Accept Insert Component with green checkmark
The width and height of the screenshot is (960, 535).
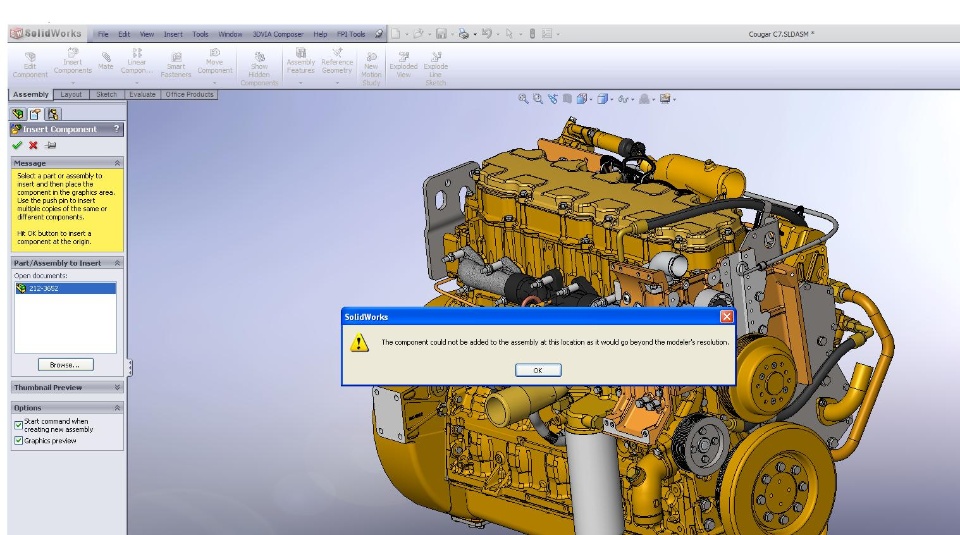[x=17, y=145]
